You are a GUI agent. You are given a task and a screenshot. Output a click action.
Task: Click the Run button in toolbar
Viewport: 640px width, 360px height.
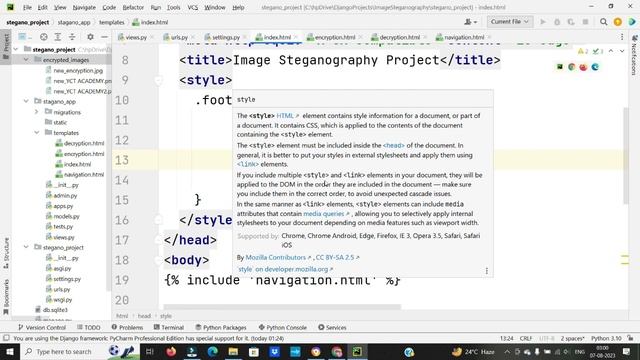pyautogui.click(x=543, y=22)
